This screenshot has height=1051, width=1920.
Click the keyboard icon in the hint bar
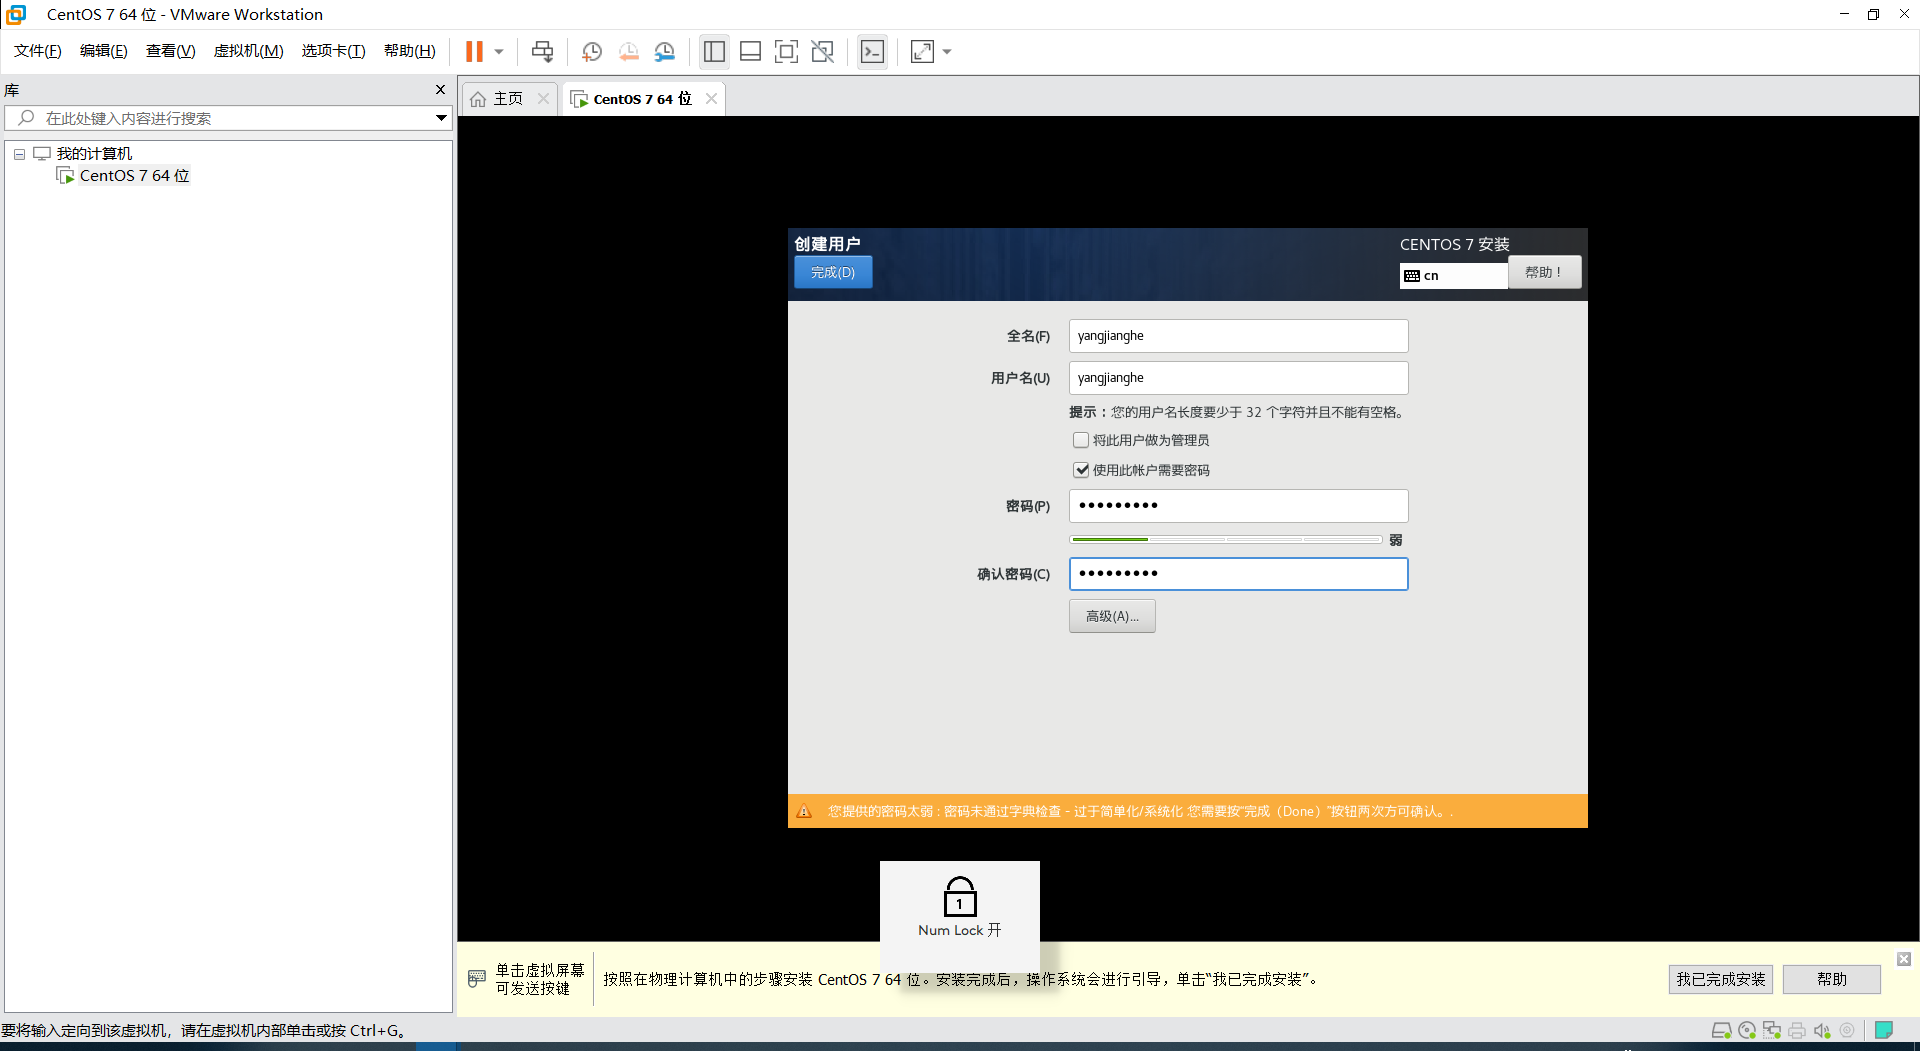point(477,979)
